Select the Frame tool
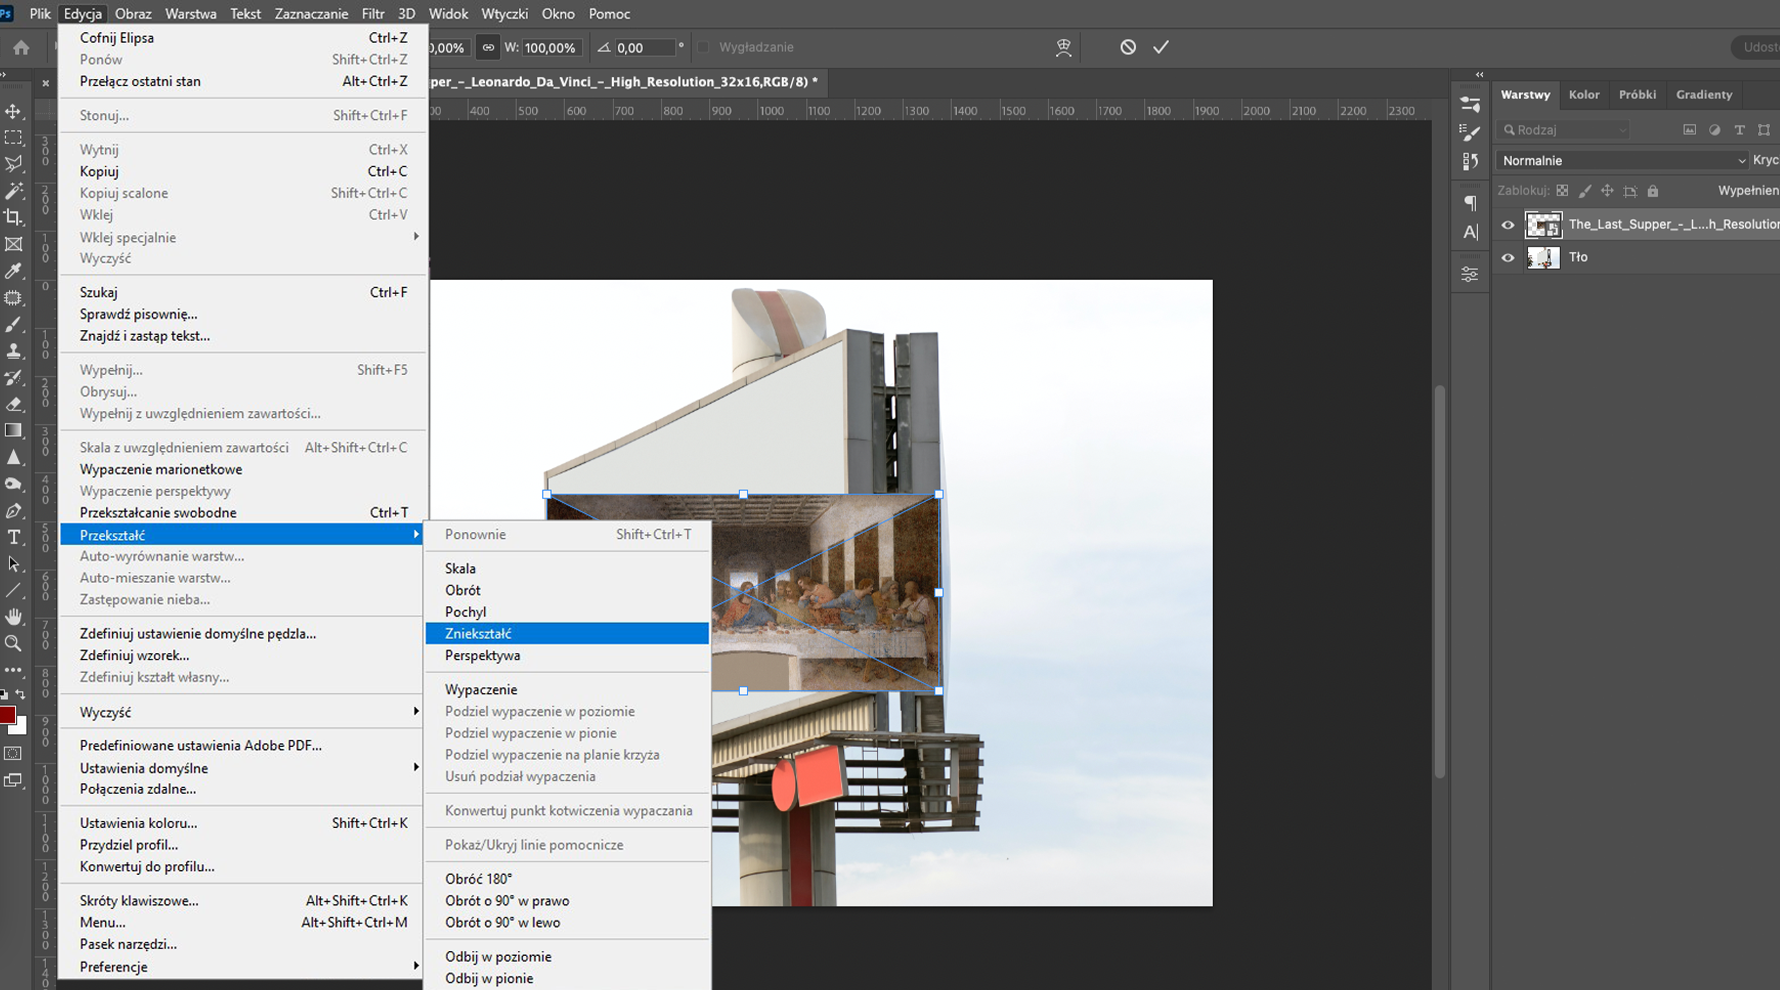 [x=14, y=244]
